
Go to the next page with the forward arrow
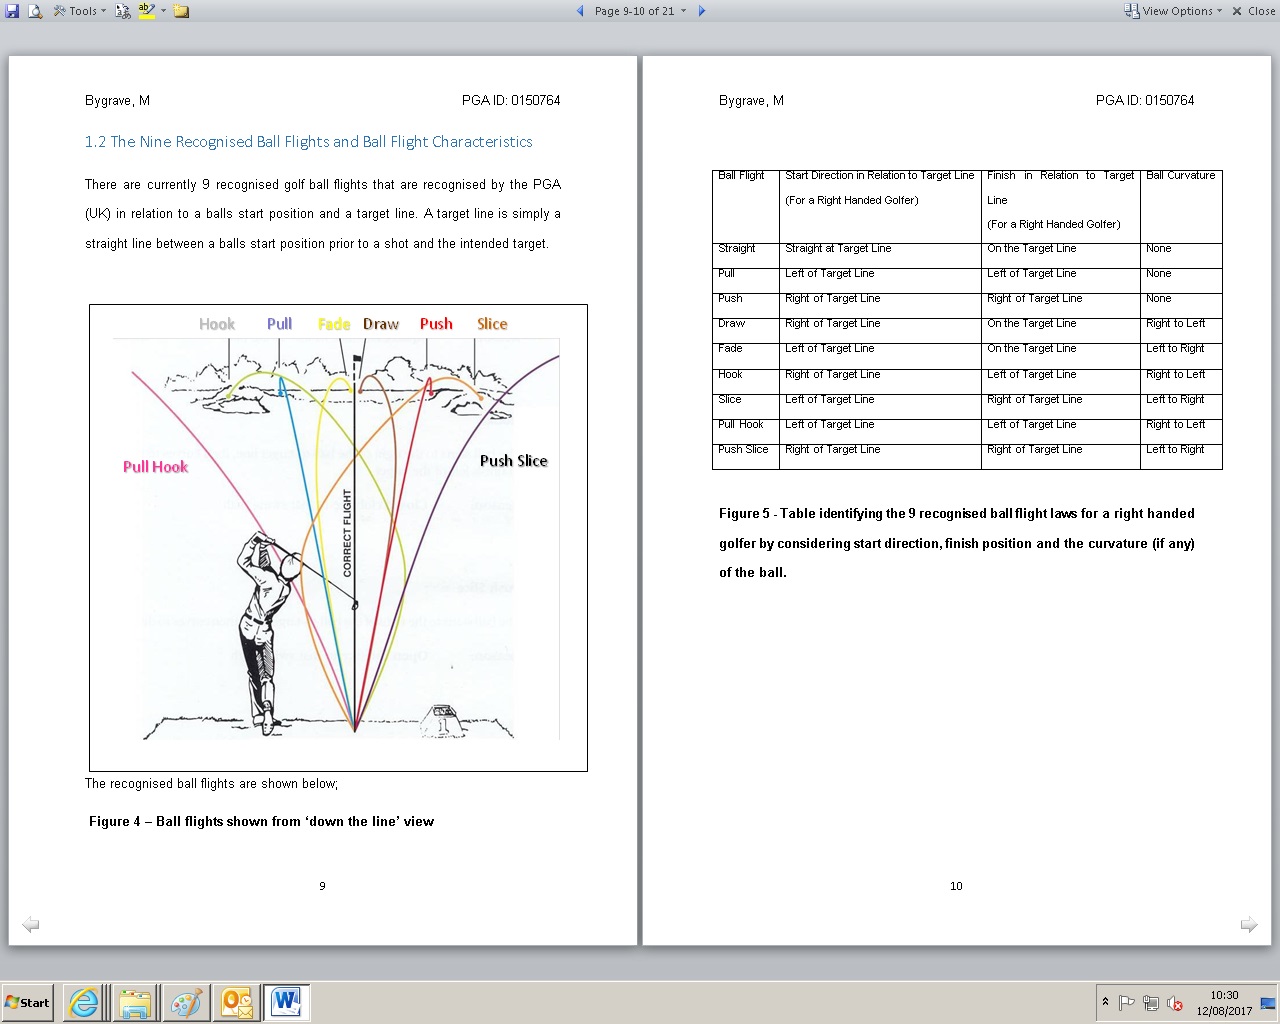(701, 11)
